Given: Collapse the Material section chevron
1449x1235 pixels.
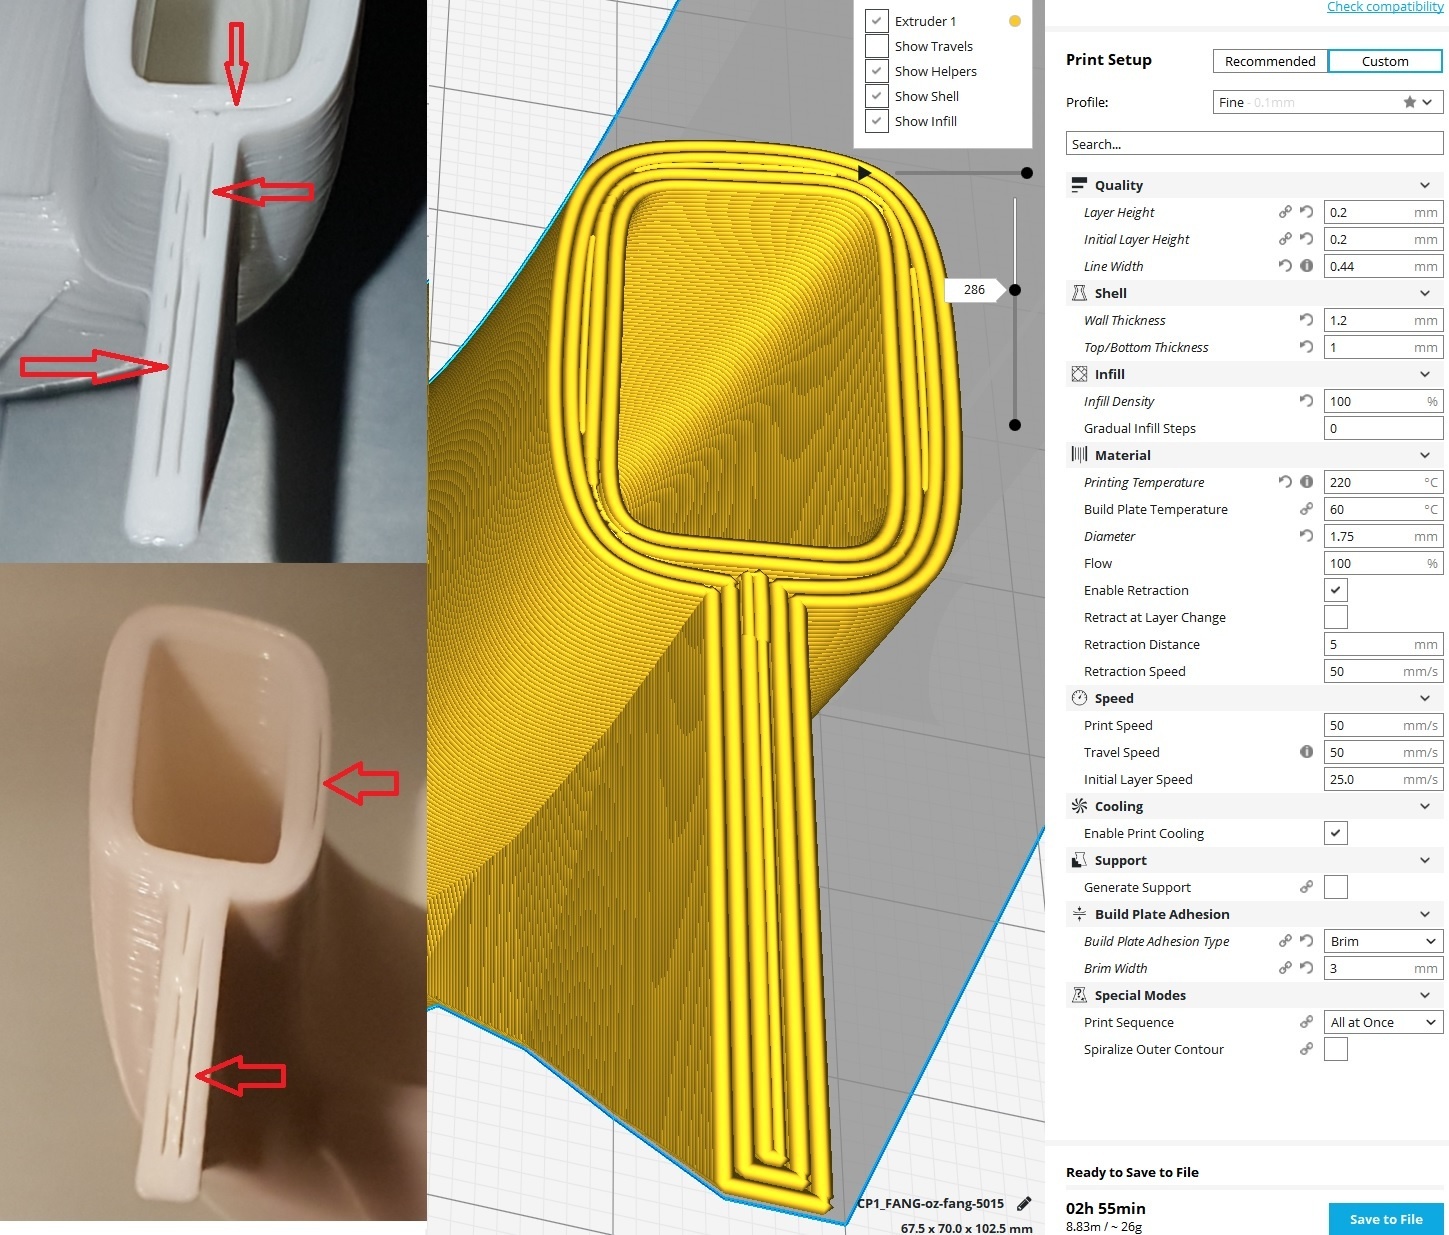Looking at the screenshot, I should click(x=1425, y=455).
